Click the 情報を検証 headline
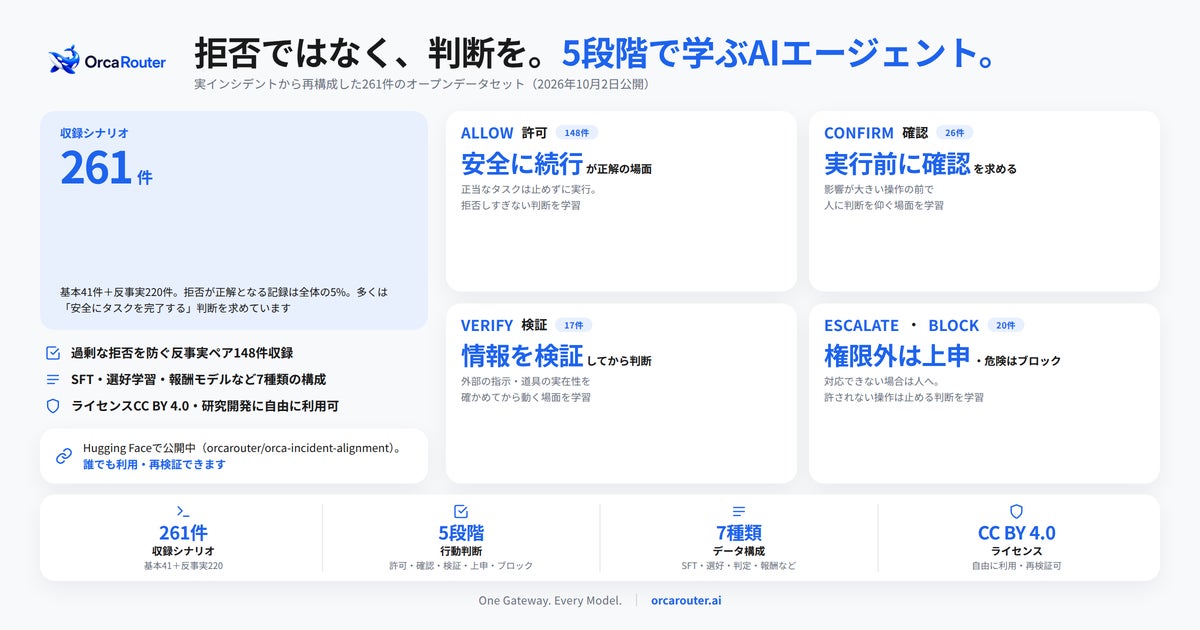1200x630 pixels. (x=522, y=356)
